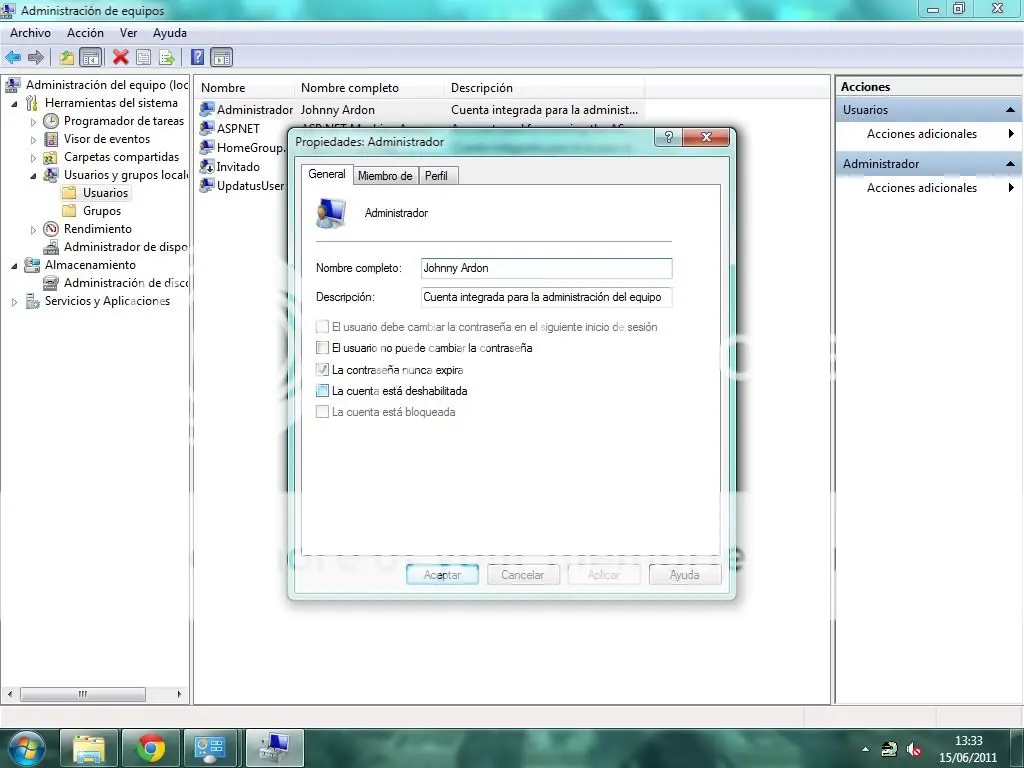The image size is (1024, 768).
Task: Switch to the 'Miembro de' tab
Action: click(x=385, y=176)
